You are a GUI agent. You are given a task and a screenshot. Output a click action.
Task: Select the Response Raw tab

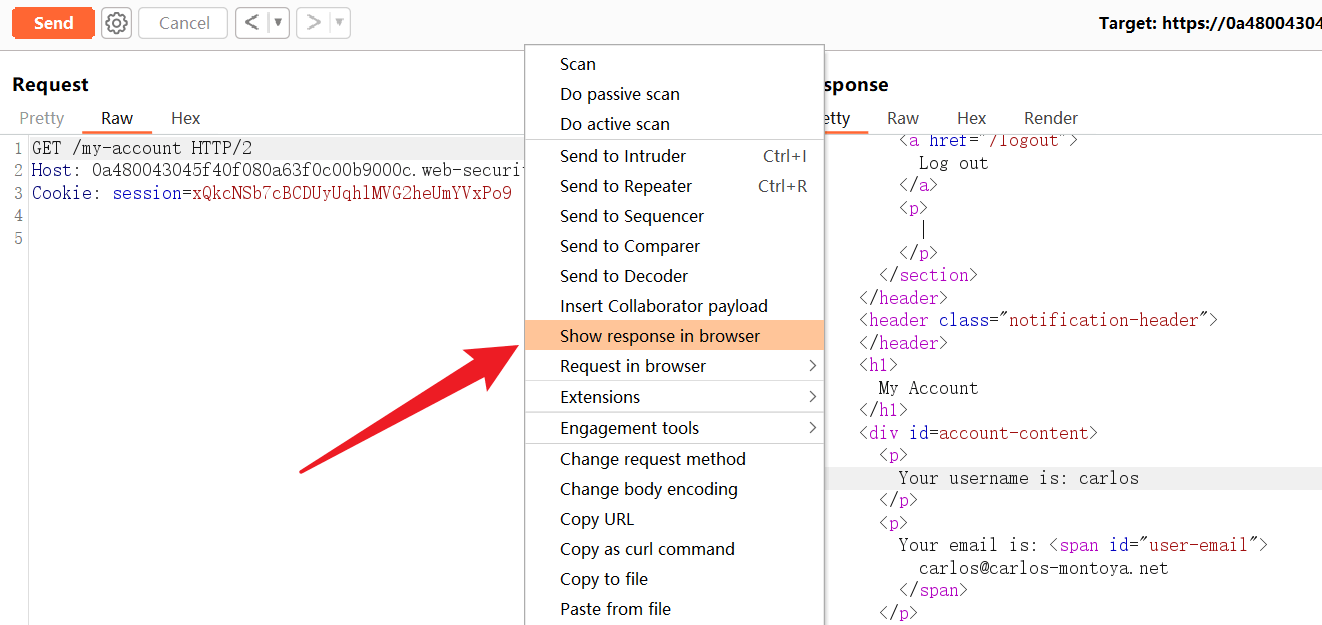tap(902, 118)
